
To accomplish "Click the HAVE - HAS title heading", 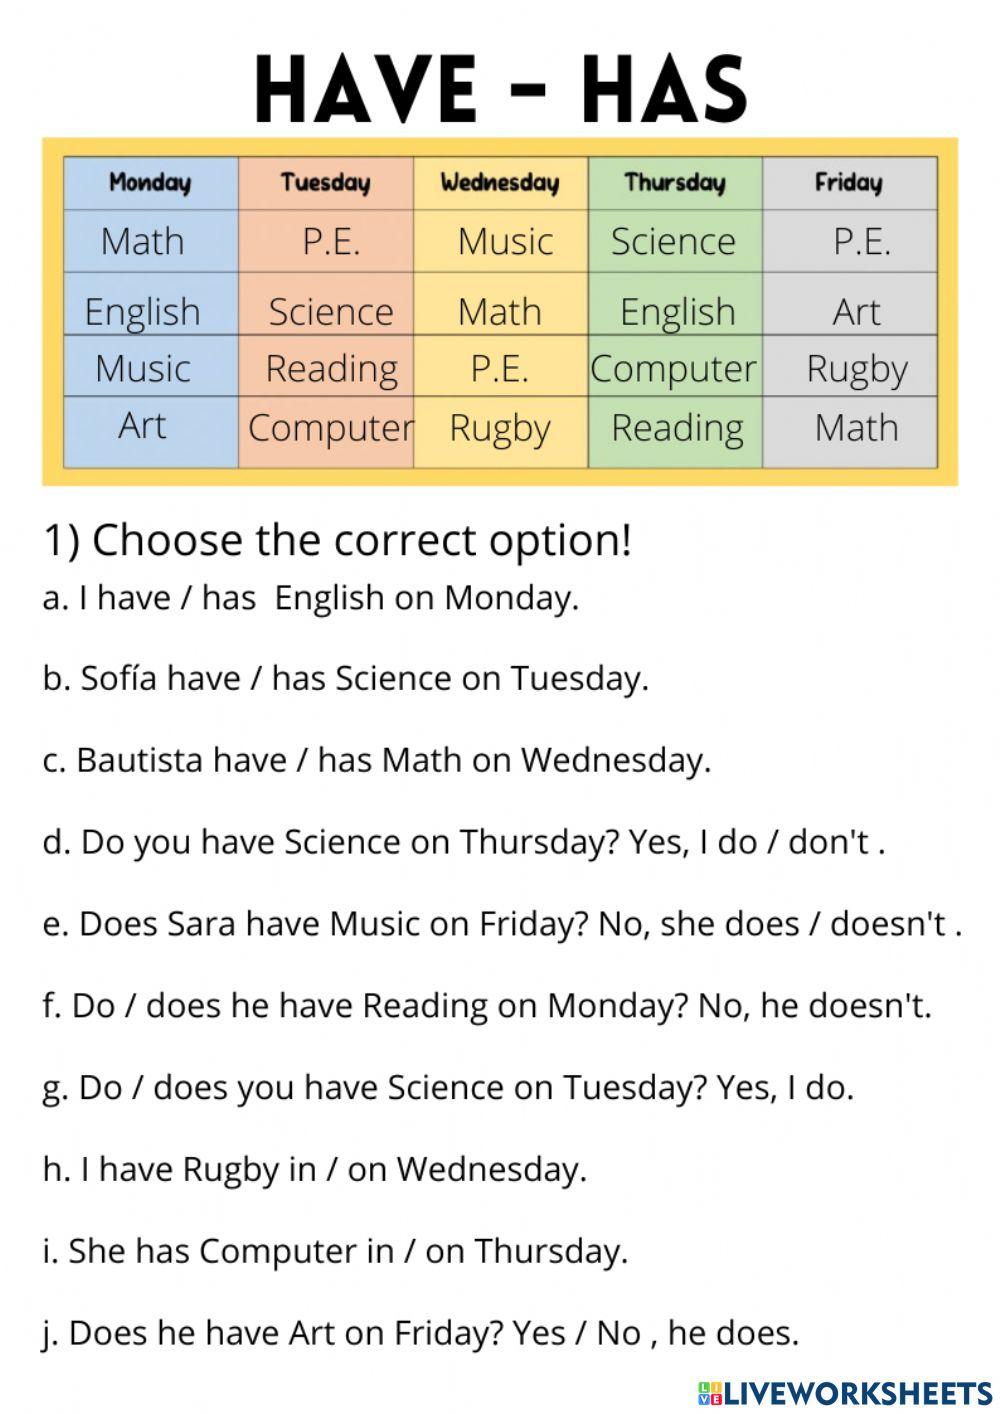I will point(500,90).
